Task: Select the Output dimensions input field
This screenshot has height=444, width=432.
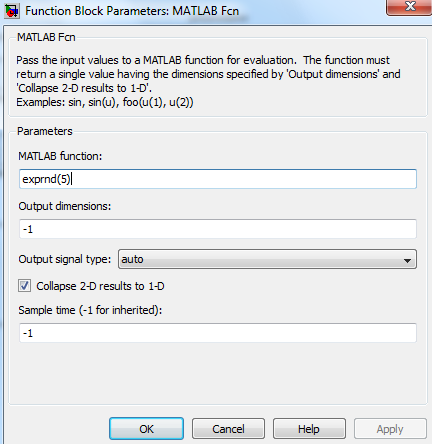Action: 218,229
